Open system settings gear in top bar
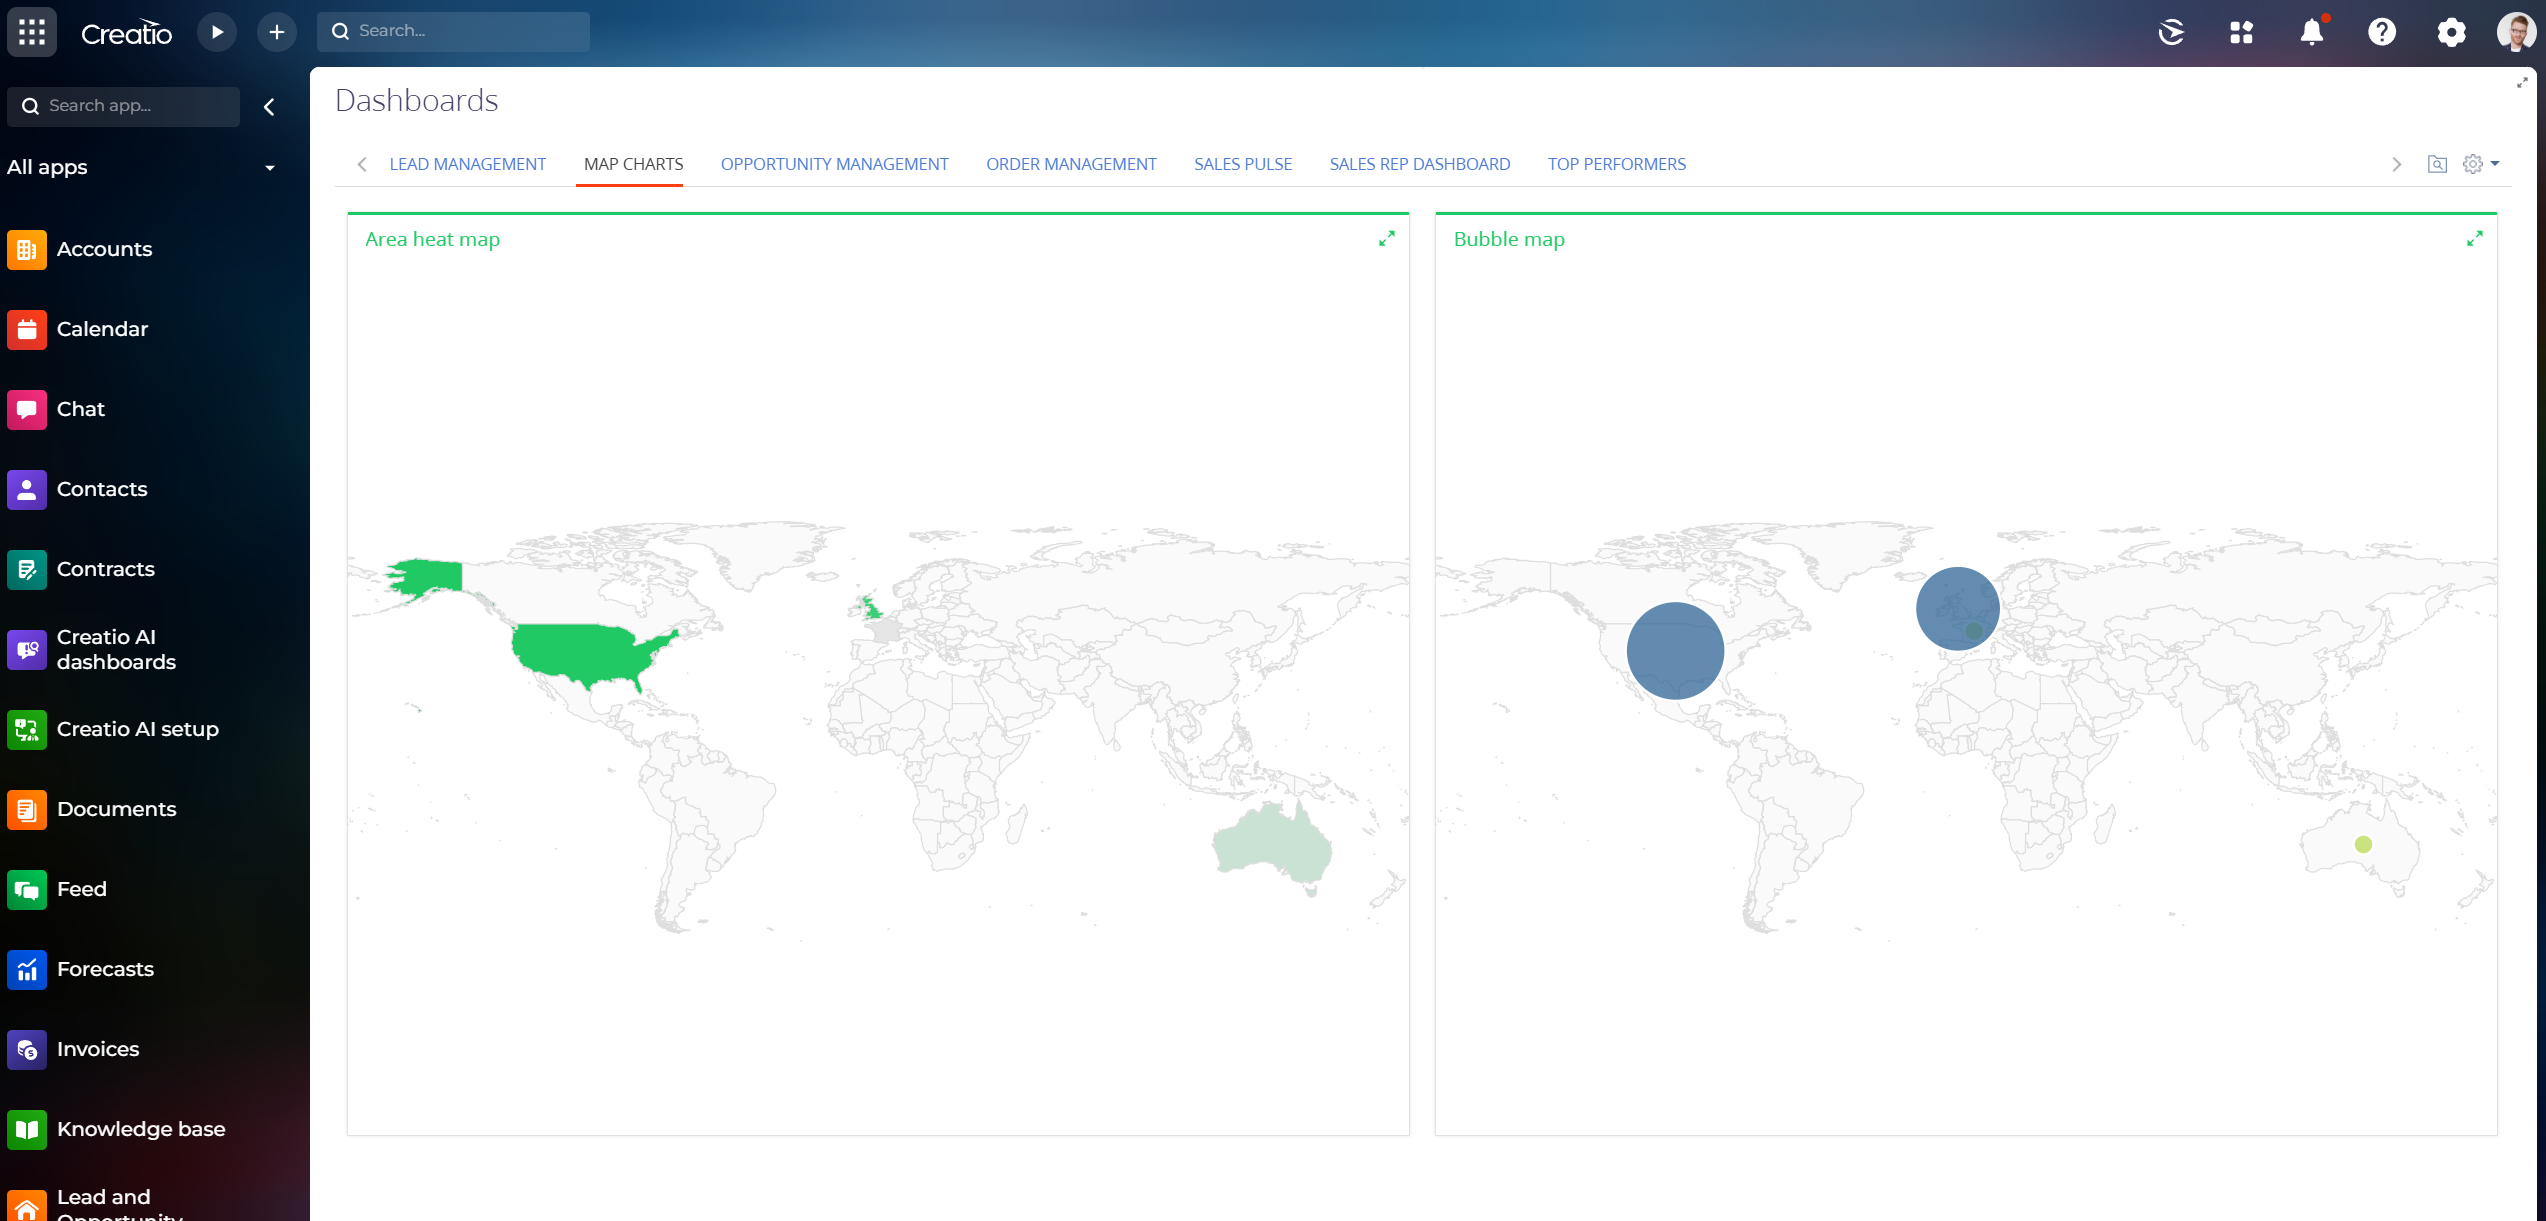2546x1221 pixels. pyautogui.click(x=2451, y=32)
